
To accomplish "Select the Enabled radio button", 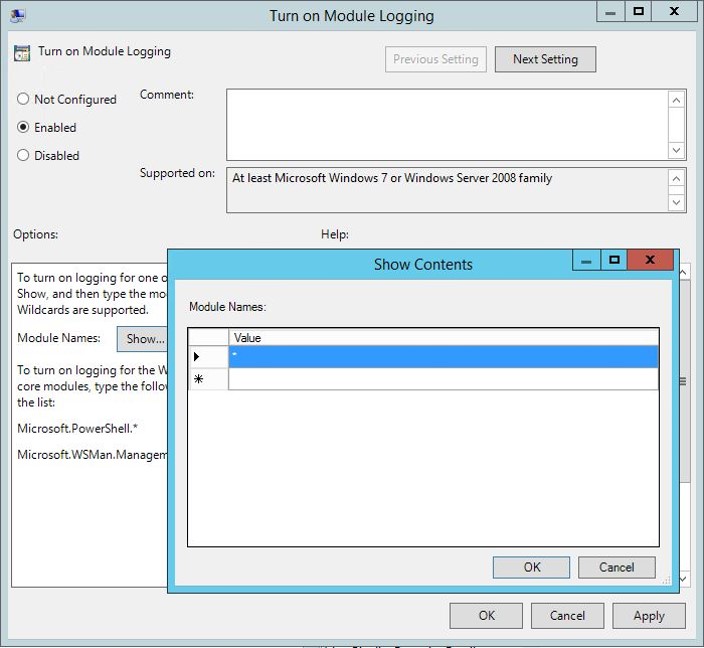I will (x=24, y=127).
